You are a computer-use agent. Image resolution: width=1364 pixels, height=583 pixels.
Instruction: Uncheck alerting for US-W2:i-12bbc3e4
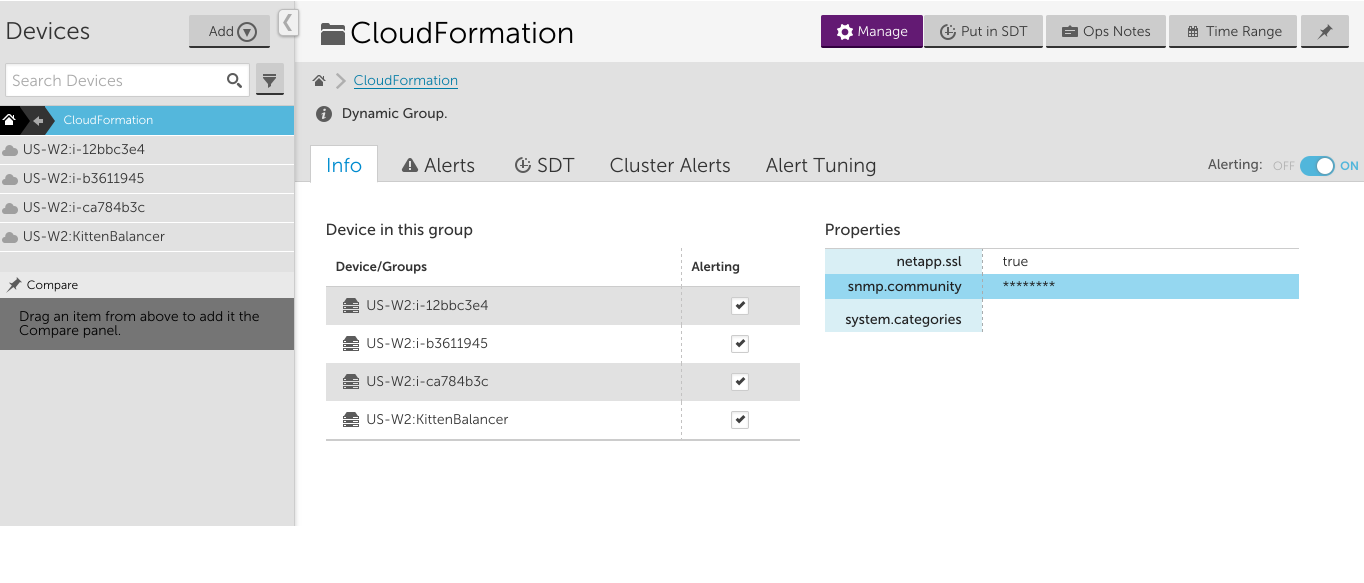click(x=740, y=306)
